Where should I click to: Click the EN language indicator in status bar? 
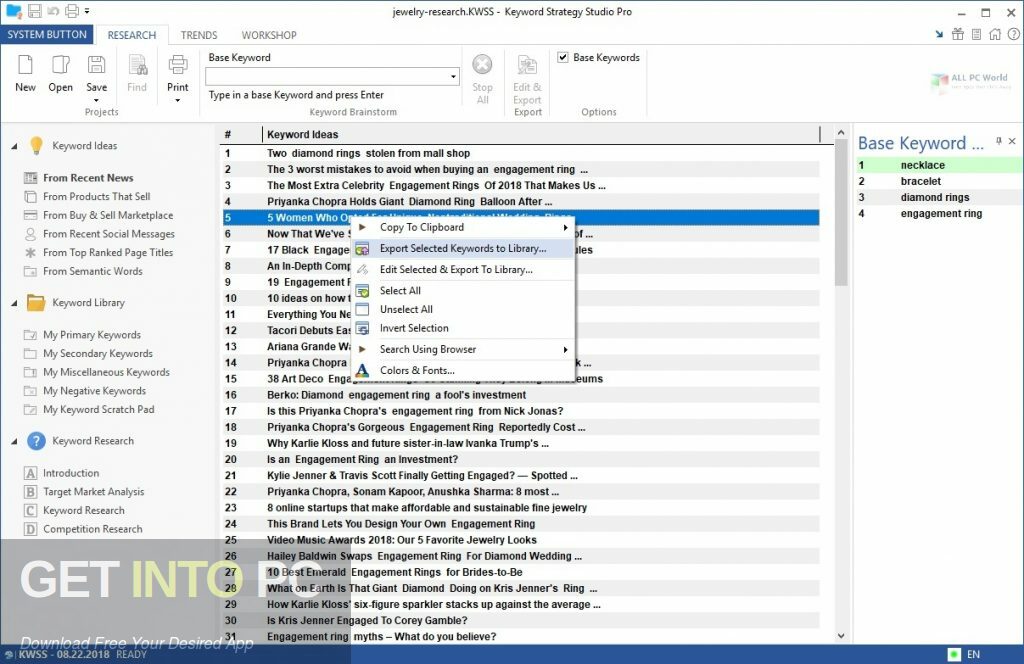pyautogui.click(x=973, y=654)
